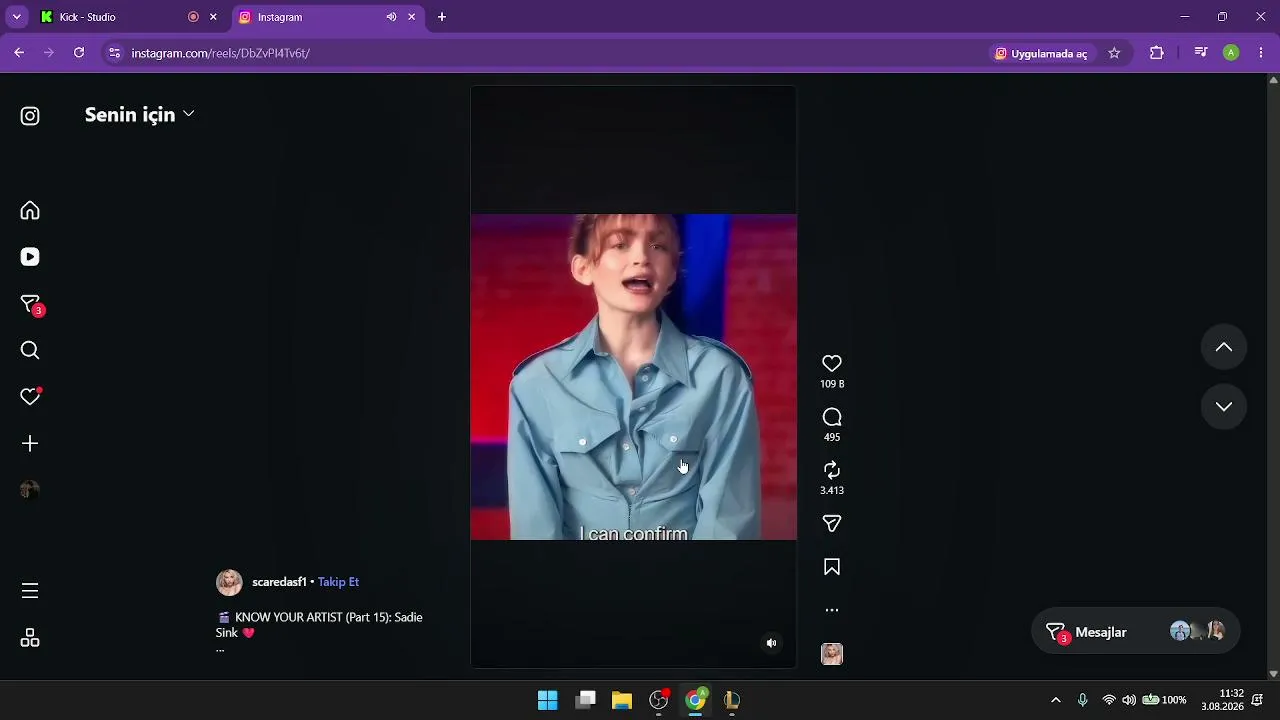
Task: Repost the reel with repost icon
Action: [832, 470]
